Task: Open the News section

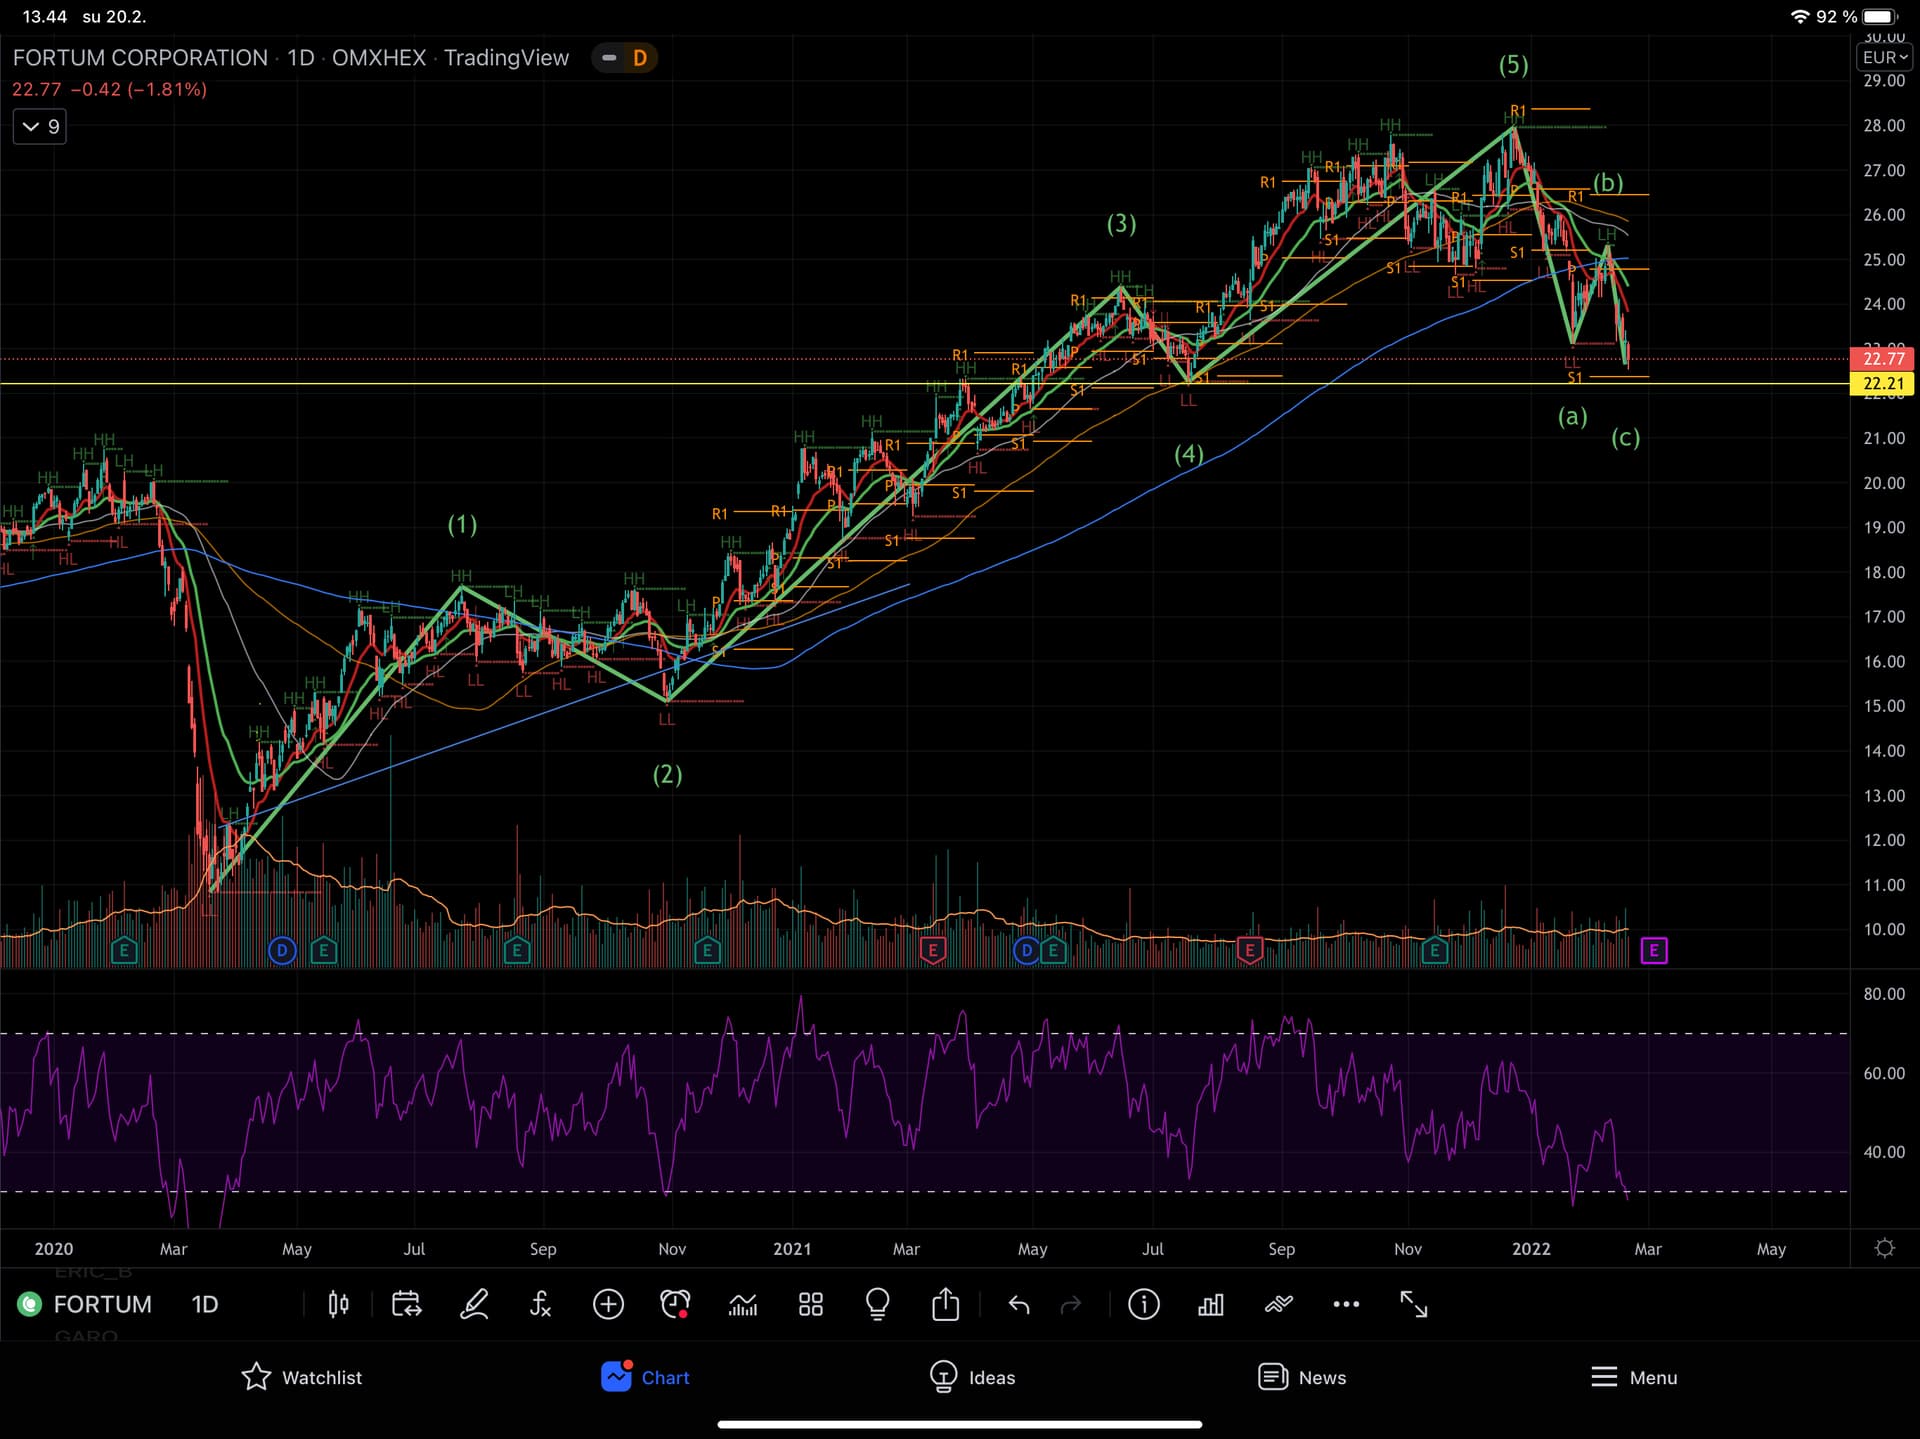Action: coord(1302,1377)
